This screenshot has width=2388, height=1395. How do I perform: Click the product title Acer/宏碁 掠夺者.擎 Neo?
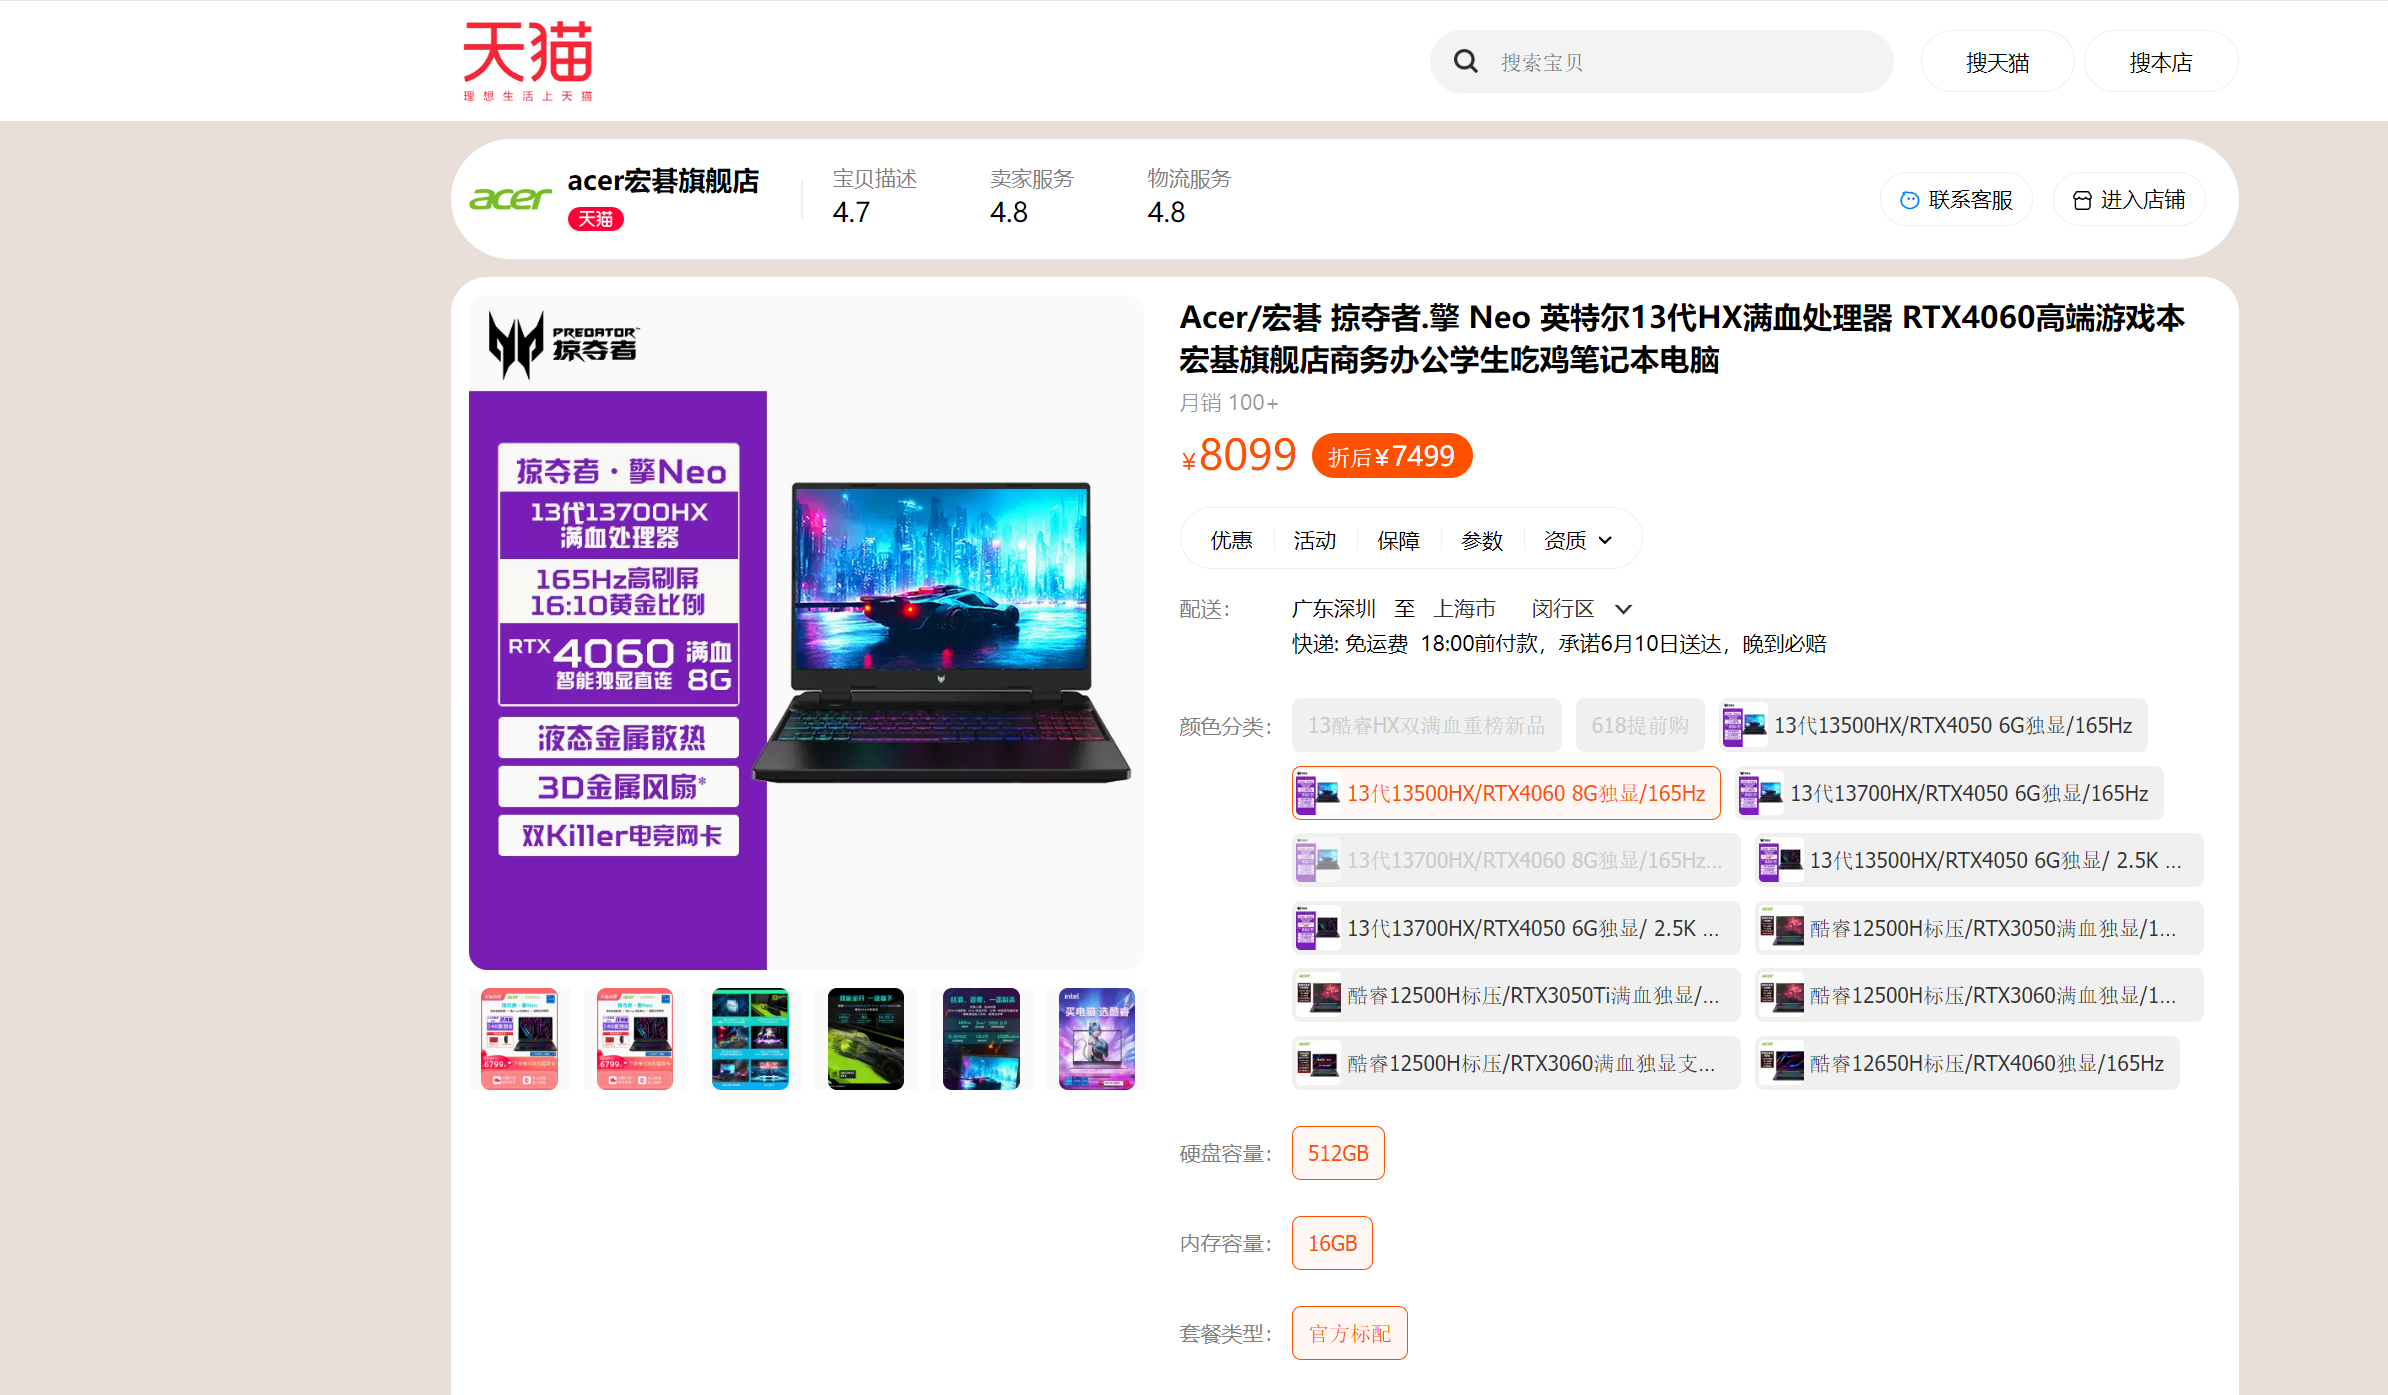click(1682, 338)
